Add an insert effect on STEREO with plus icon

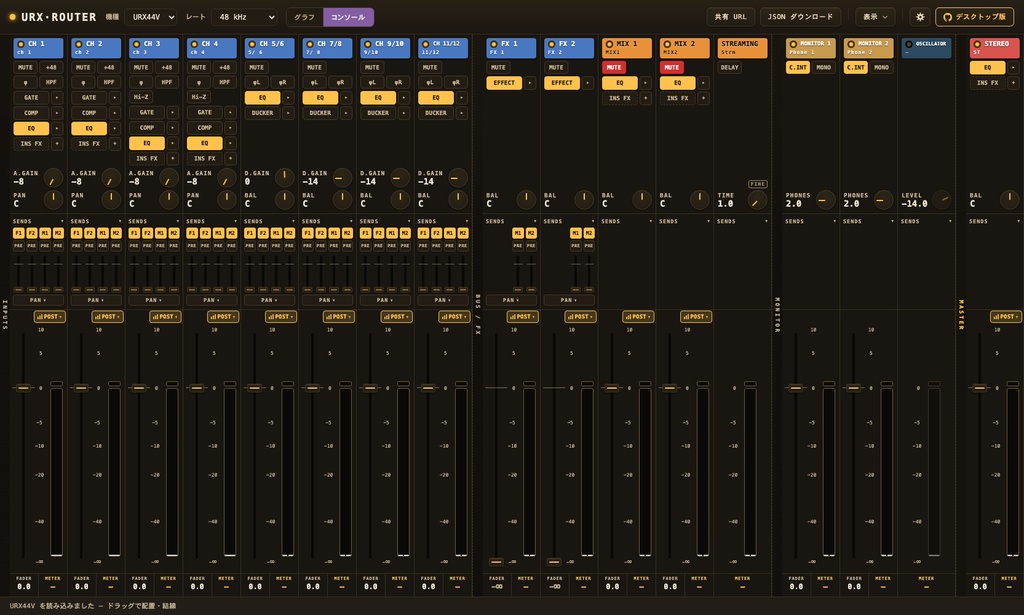[x=1013, y=83]
